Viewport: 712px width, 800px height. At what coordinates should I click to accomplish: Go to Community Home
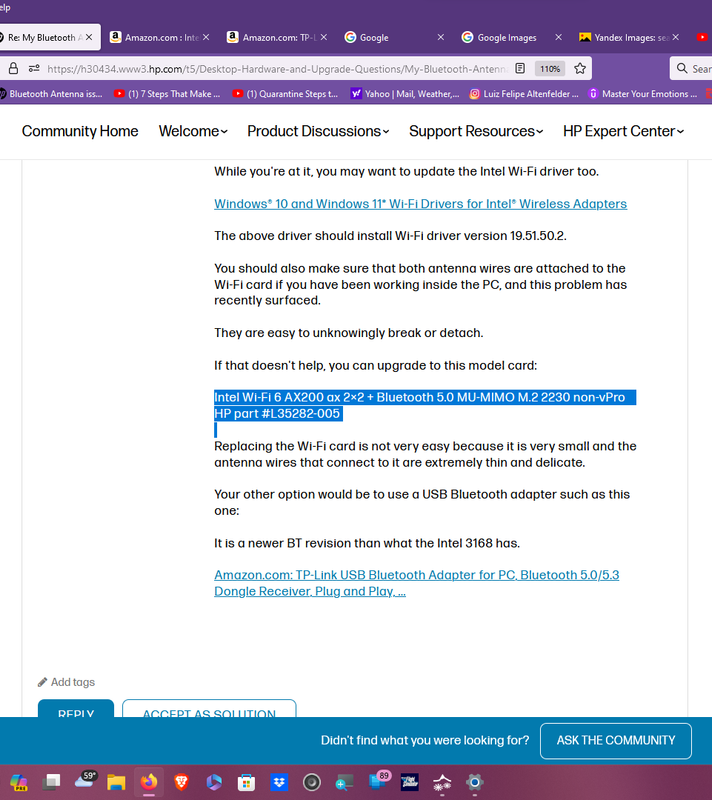click(x=80, y=131)
